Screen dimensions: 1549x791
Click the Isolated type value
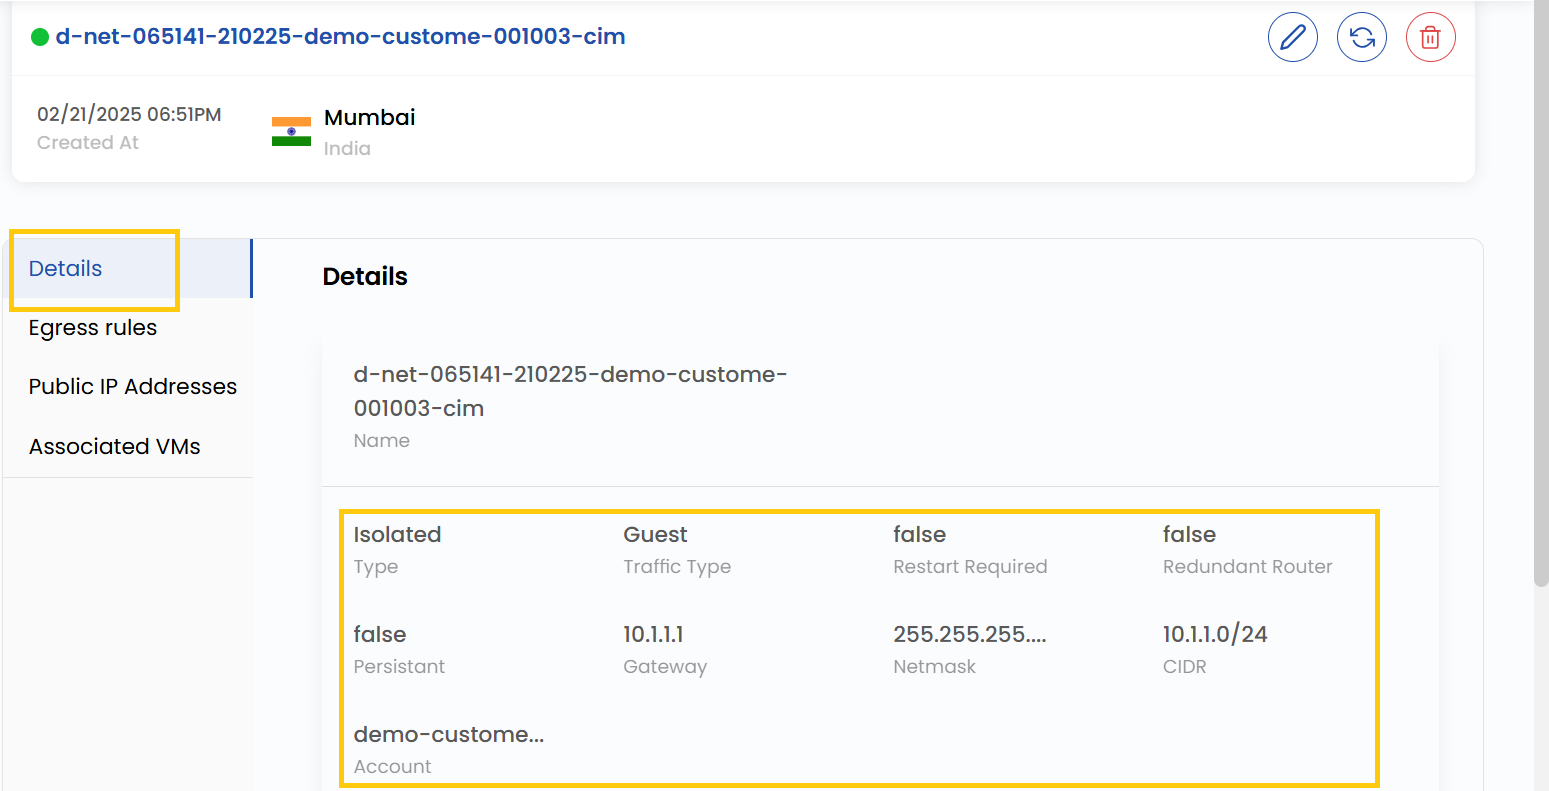pyautogui.click(x=397, y=534)
